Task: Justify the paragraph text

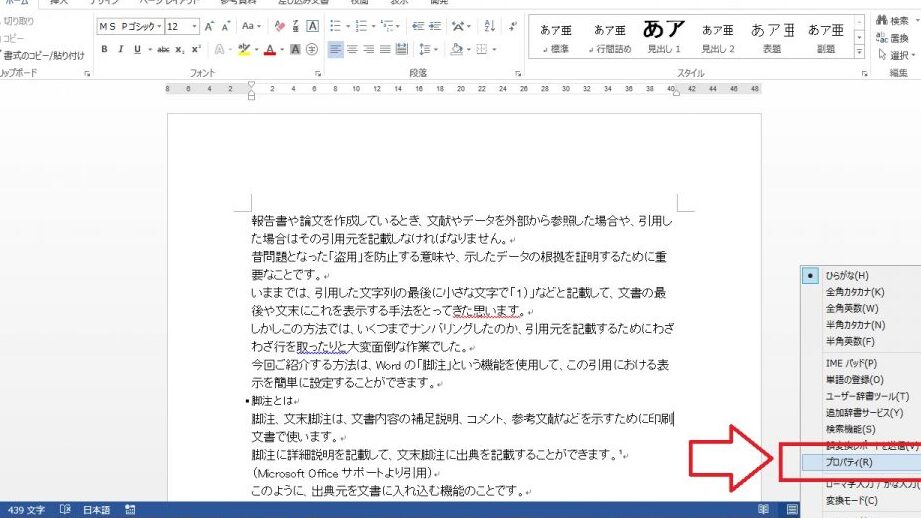Action: 385,49
